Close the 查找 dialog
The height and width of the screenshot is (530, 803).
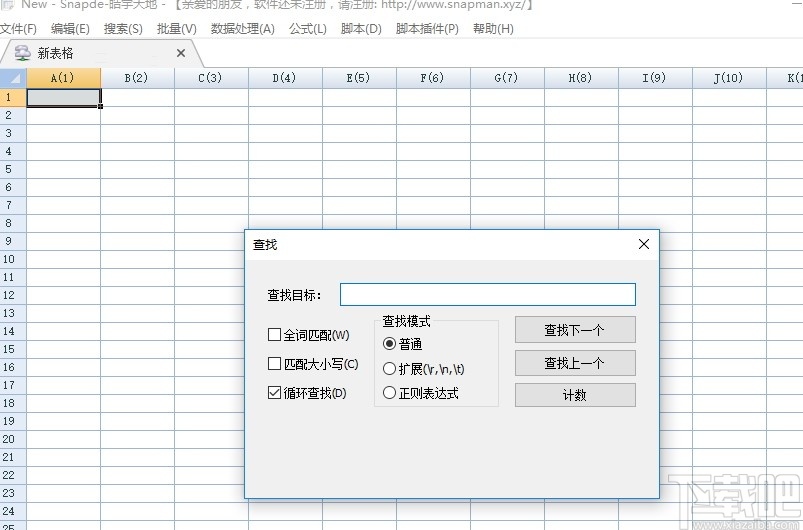644,244
